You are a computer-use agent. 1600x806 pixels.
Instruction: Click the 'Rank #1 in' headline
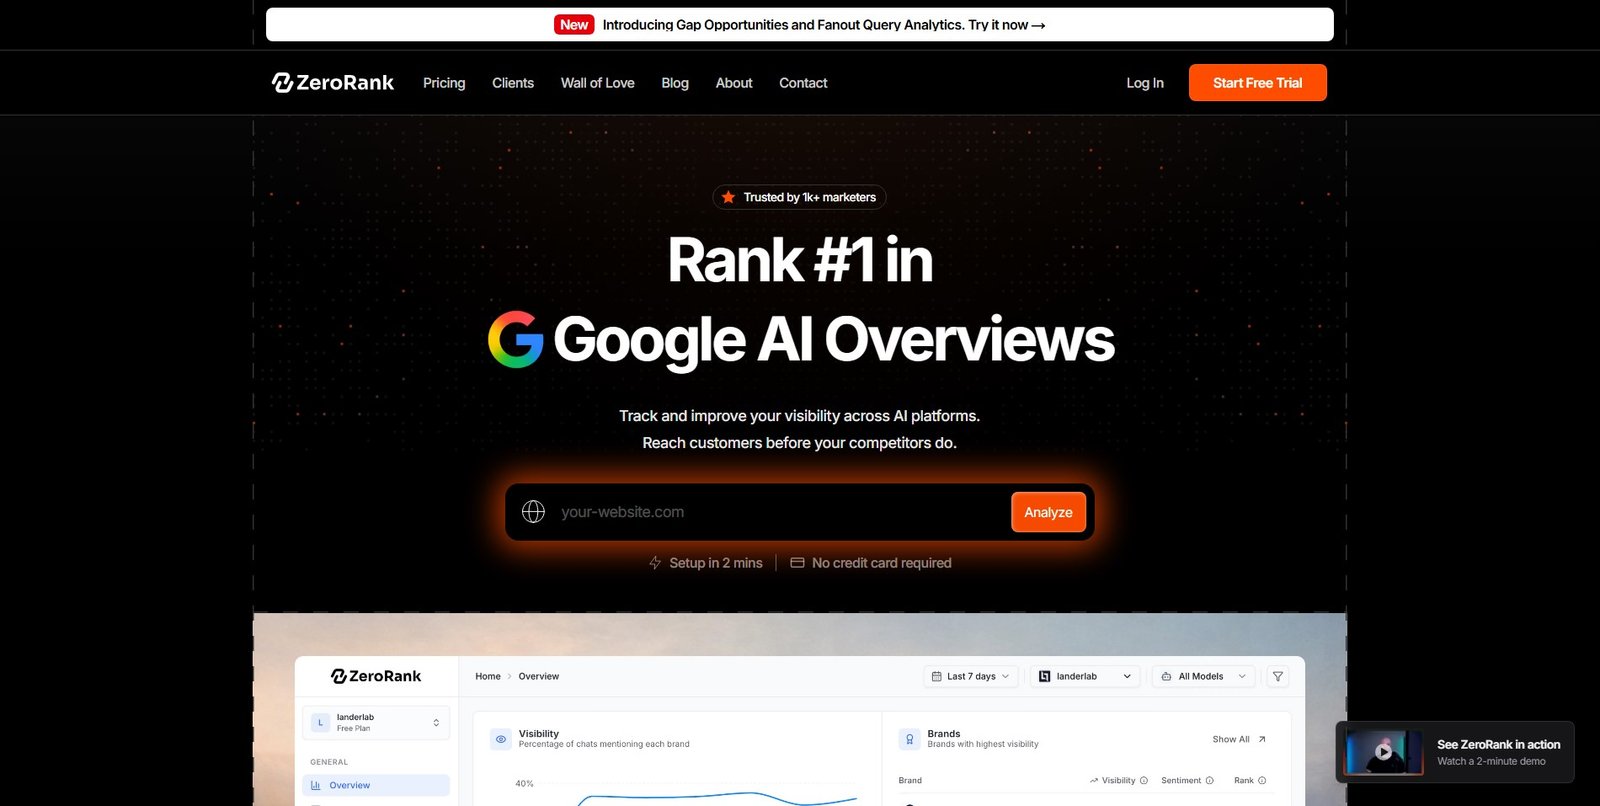coord(800,260)
